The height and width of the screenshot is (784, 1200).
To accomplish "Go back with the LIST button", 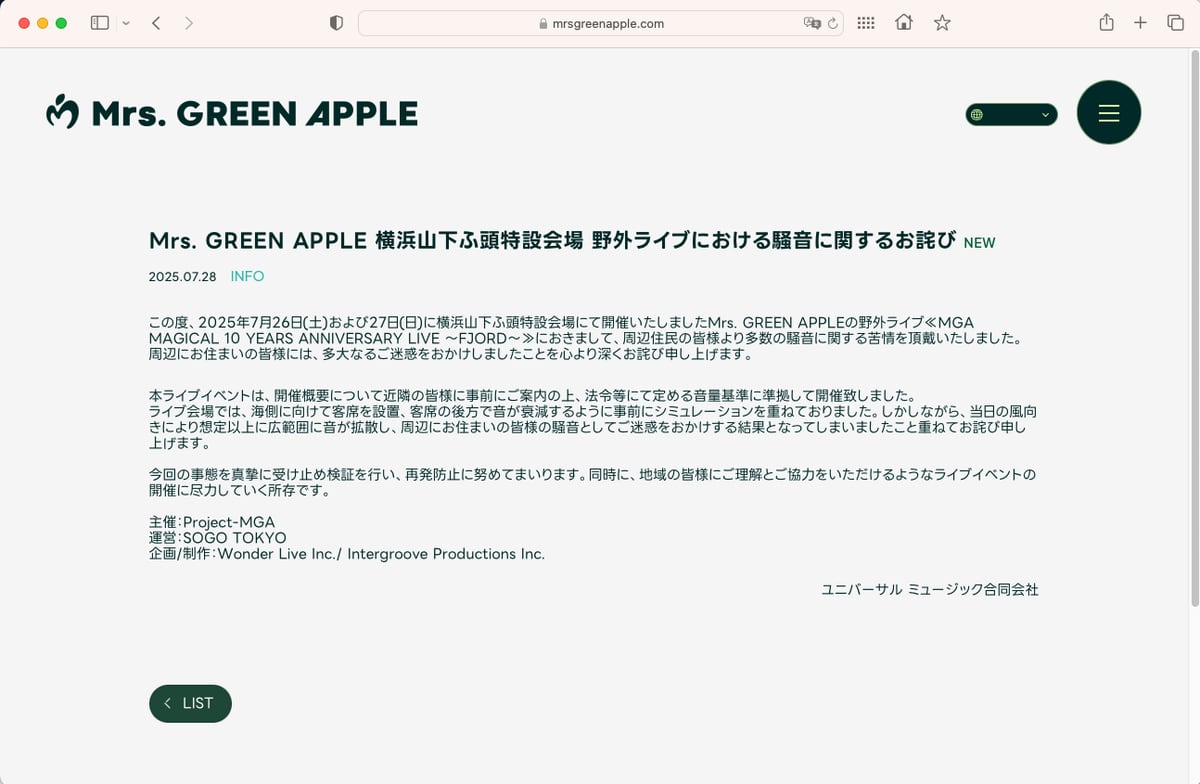I will click(x=190, y=703).
